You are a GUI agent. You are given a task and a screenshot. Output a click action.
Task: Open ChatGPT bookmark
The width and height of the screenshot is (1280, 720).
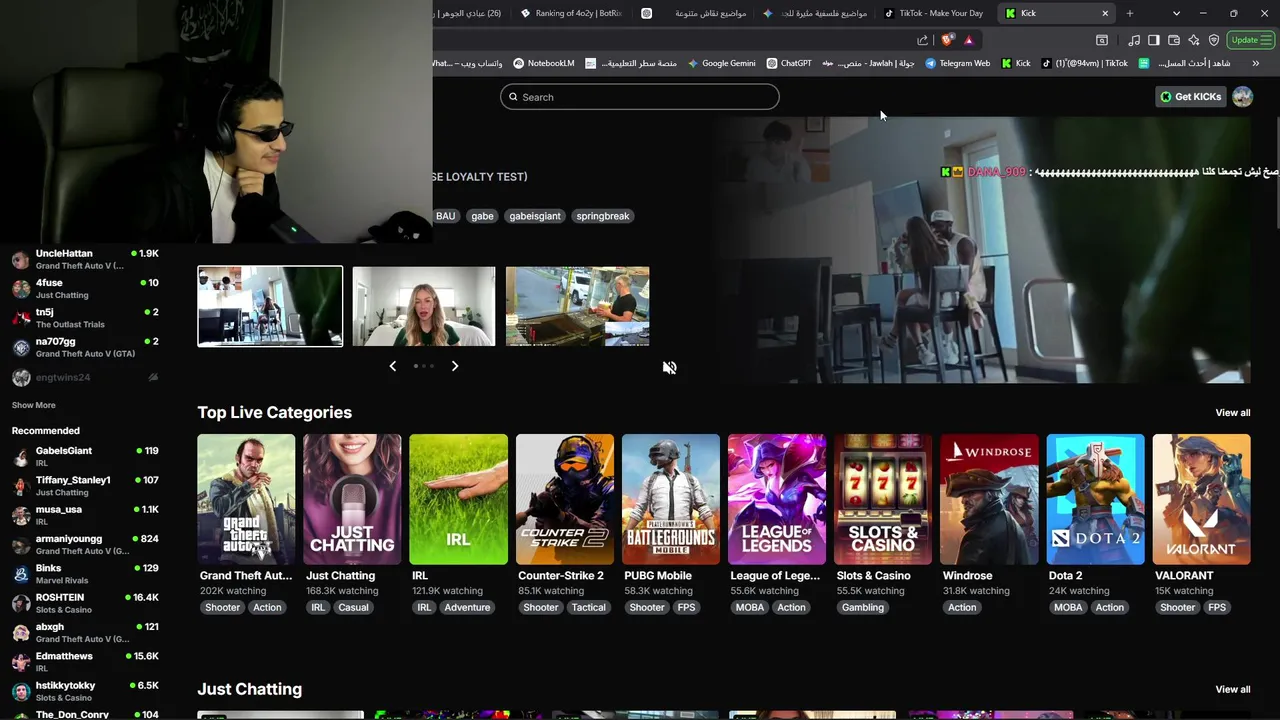[x=789, y=63]
